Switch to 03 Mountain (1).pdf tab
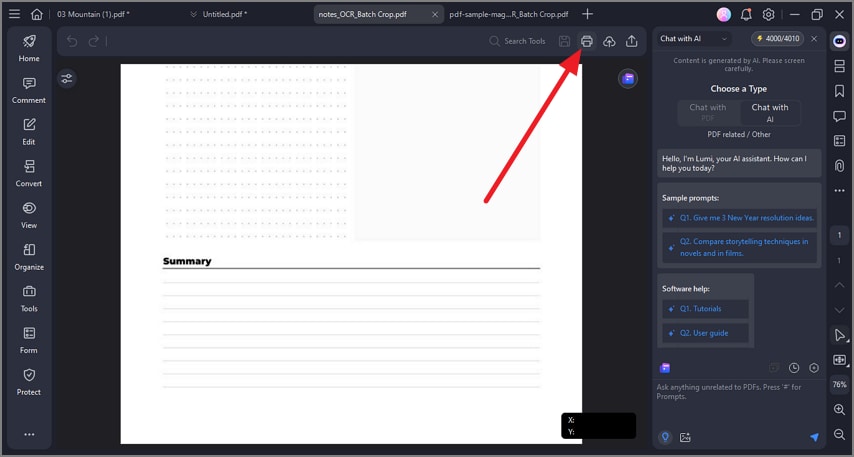 [x=93, y=14]
